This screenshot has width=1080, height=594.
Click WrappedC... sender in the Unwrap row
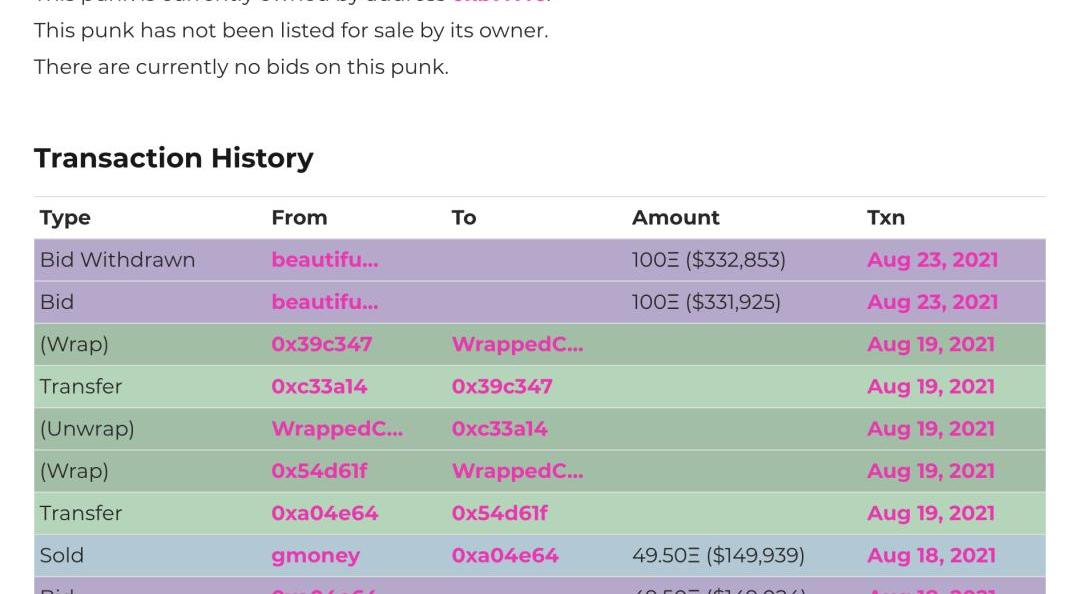(337, 428)
